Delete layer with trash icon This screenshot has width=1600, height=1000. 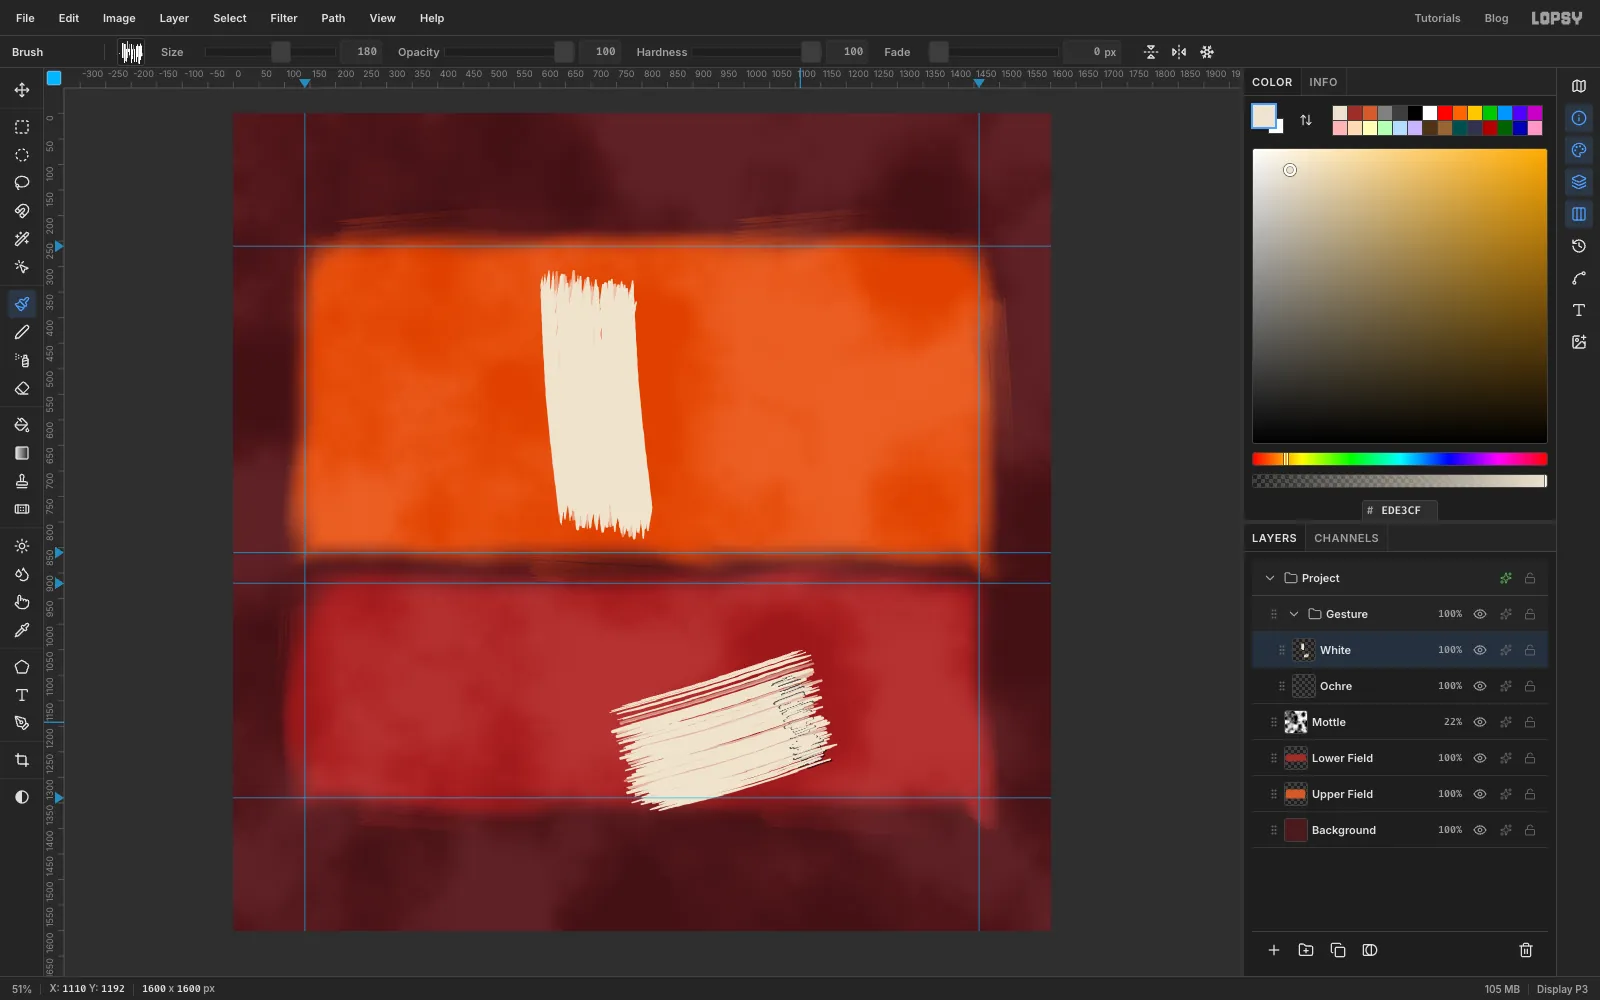click(x=1526, y=950)
